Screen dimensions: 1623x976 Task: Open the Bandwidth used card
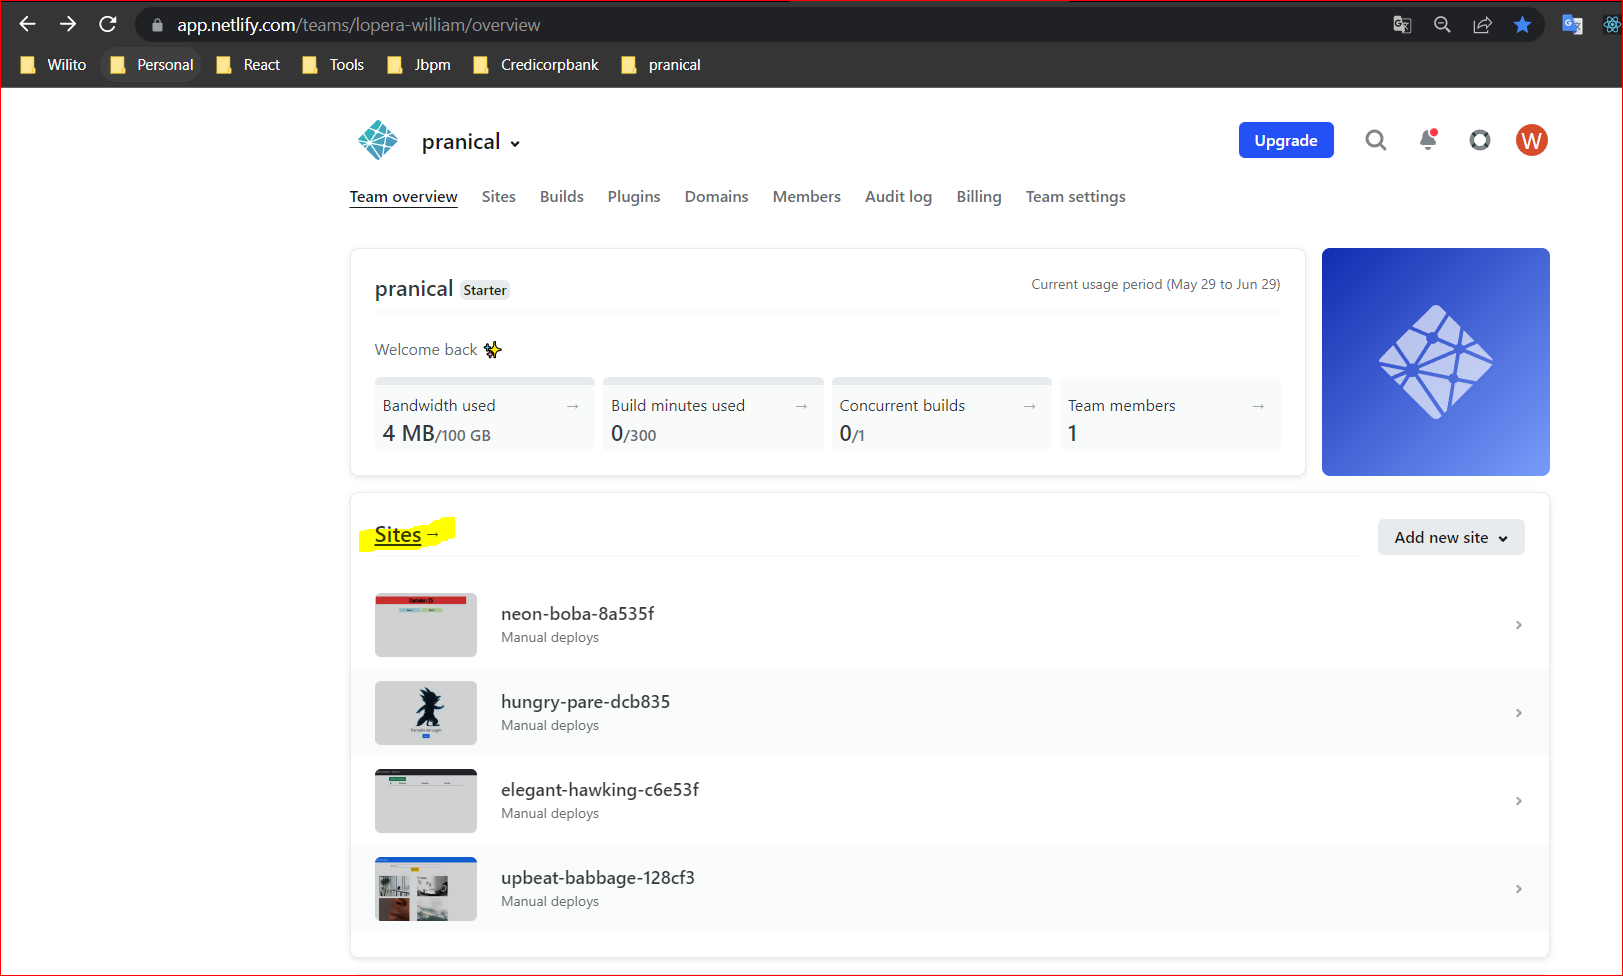pyautogui.click(x=484, y=414)
